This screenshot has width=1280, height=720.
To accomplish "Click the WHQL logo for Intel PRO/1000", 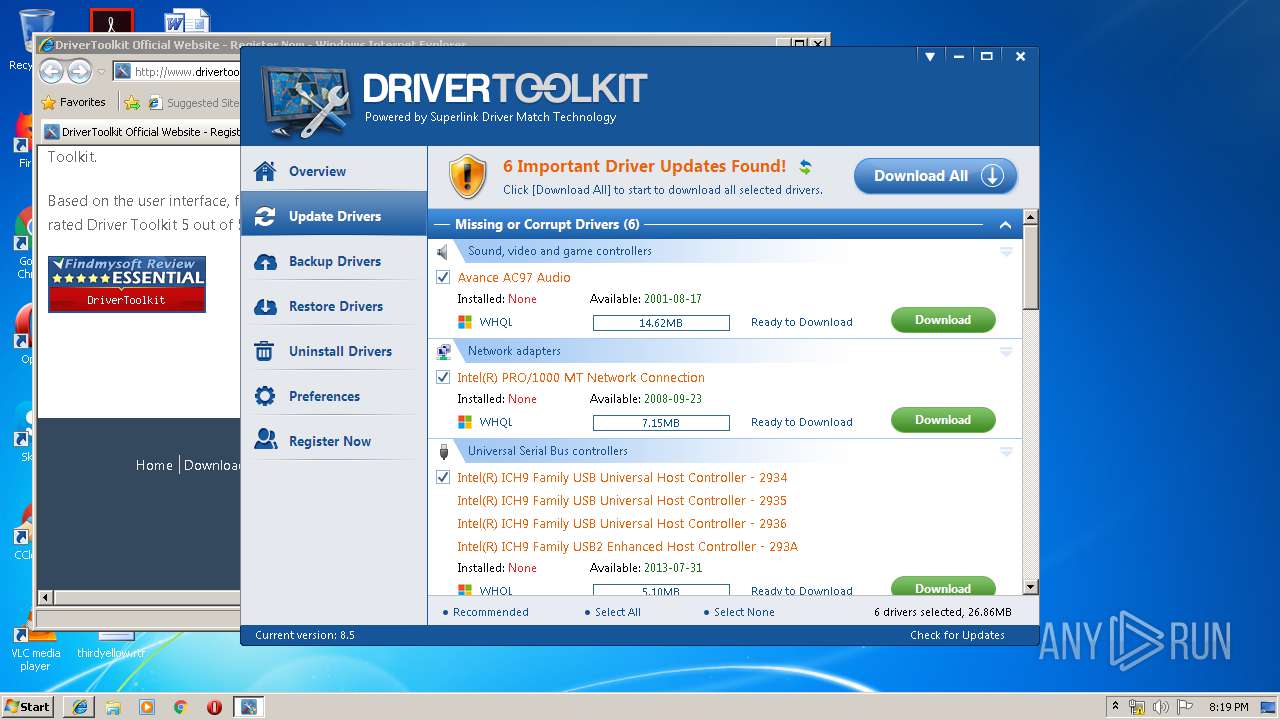I will [x=465, y=422].
